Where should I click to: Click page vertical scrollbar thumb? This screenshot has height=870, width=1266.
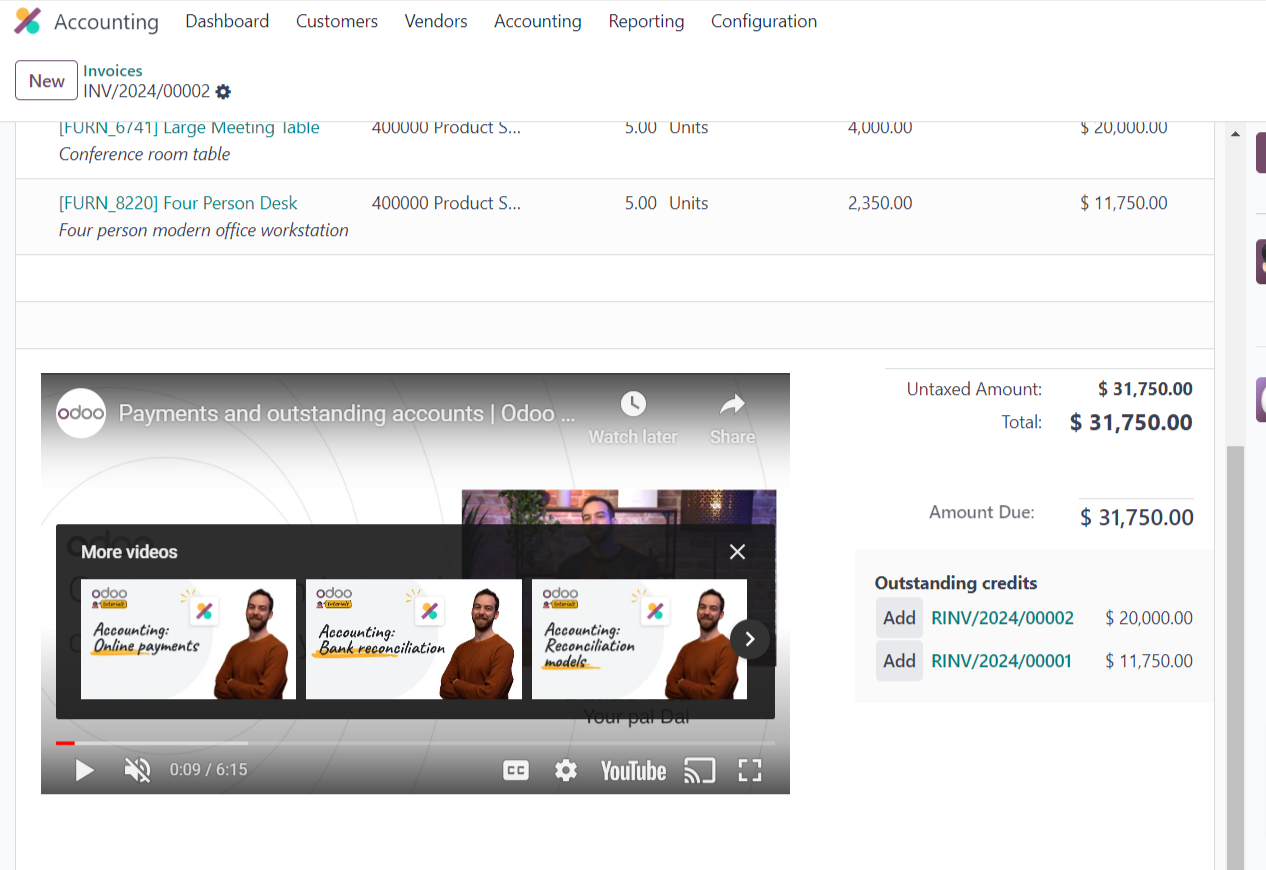(x=1235, y=657)
